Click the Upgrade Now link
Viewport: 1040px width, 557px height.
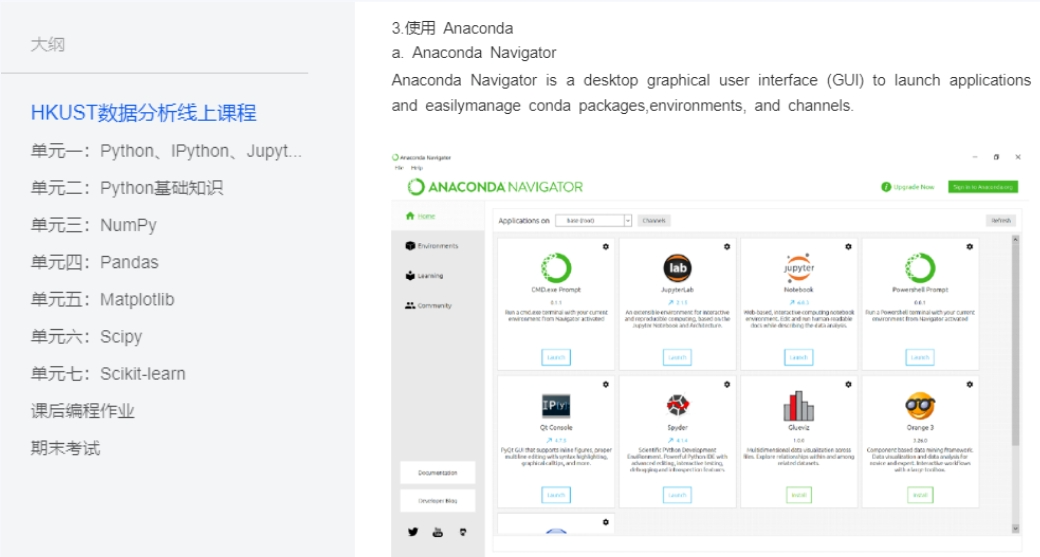913,187
